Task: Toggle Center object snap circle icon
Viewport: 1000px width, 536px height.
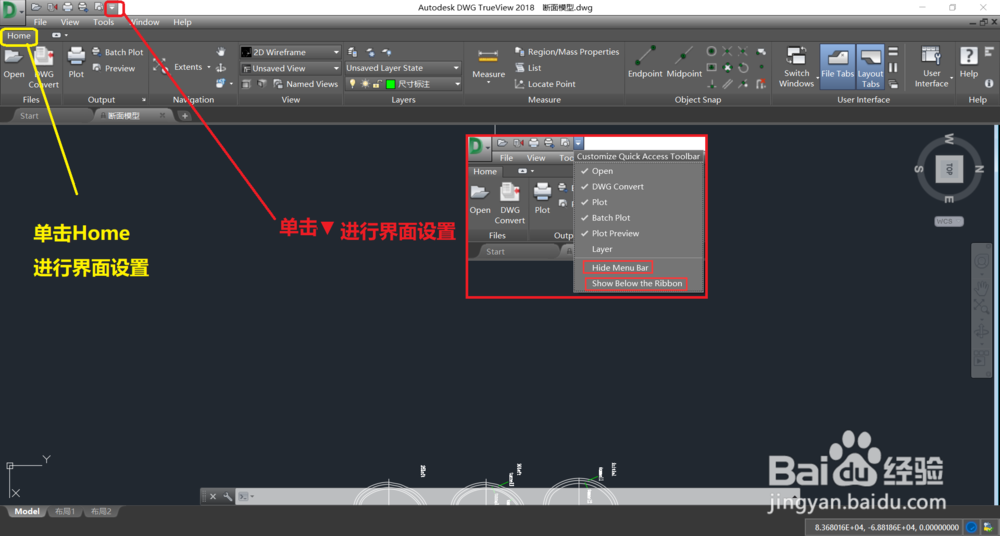Action: coord(712,52)
